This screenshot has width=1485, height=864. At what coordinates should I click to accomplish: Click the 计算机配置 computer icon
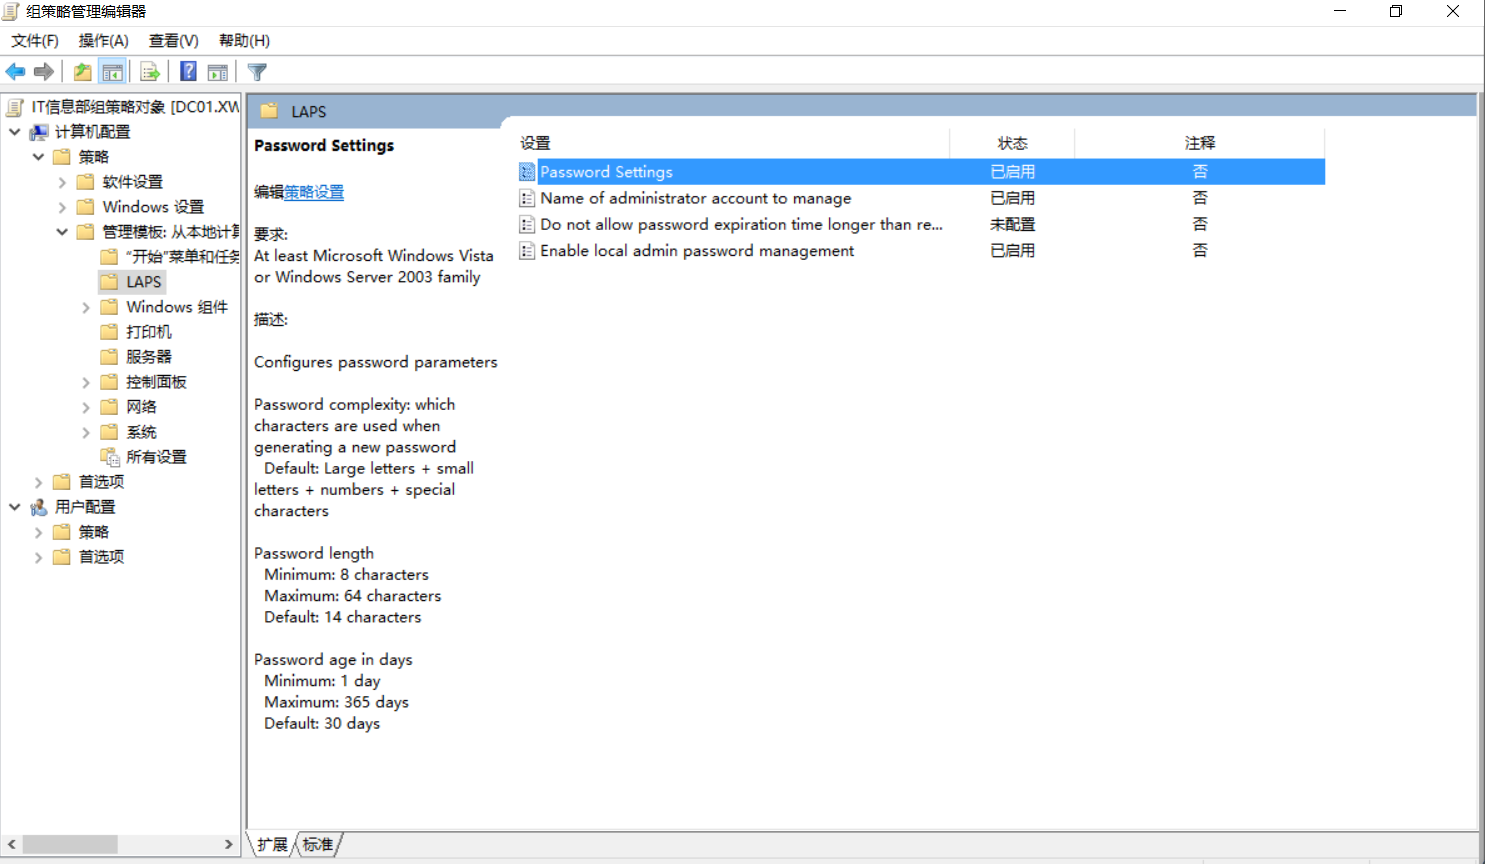[39, 132]
